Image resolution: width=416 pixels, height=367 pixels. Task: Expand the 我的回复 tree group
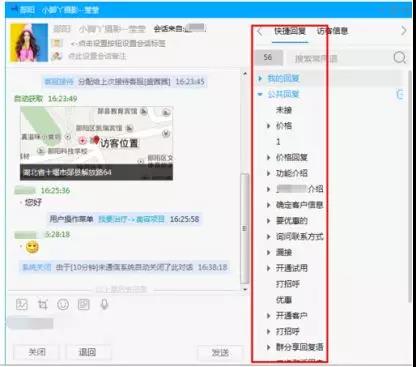(x=260, y=79)
